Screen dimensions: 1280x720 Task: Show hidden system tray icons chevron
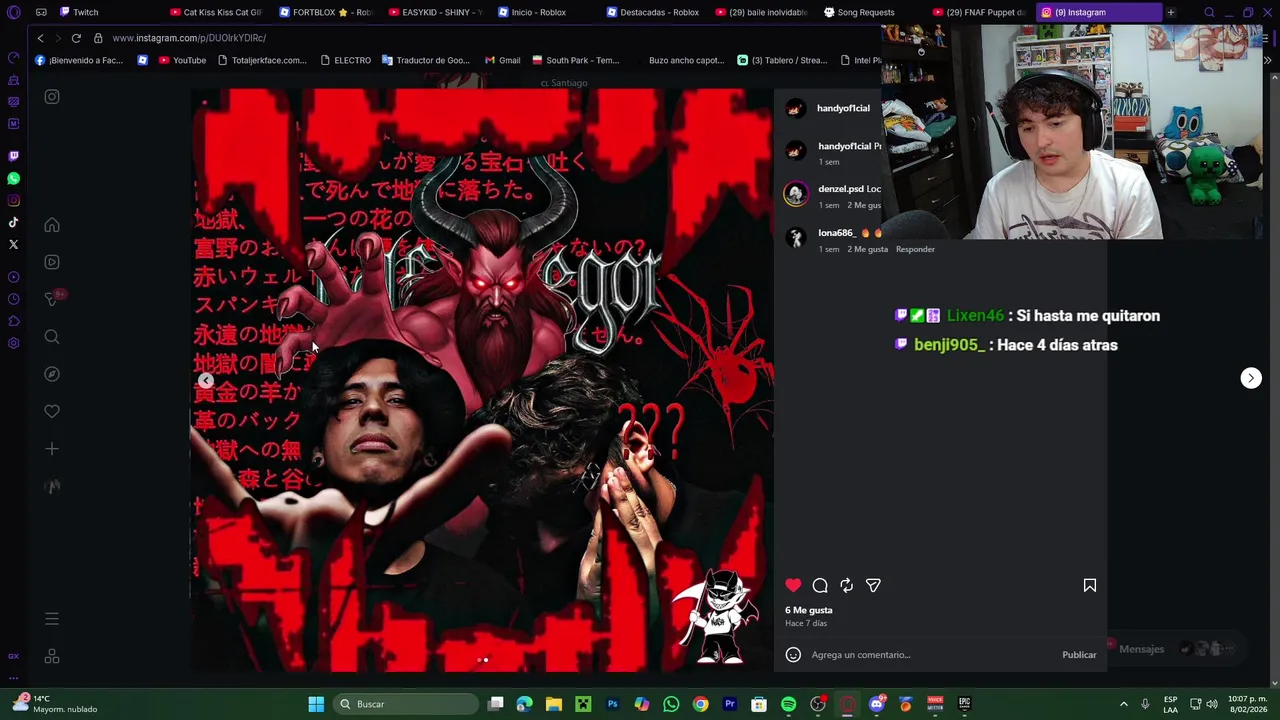(x=1123, y=704)
